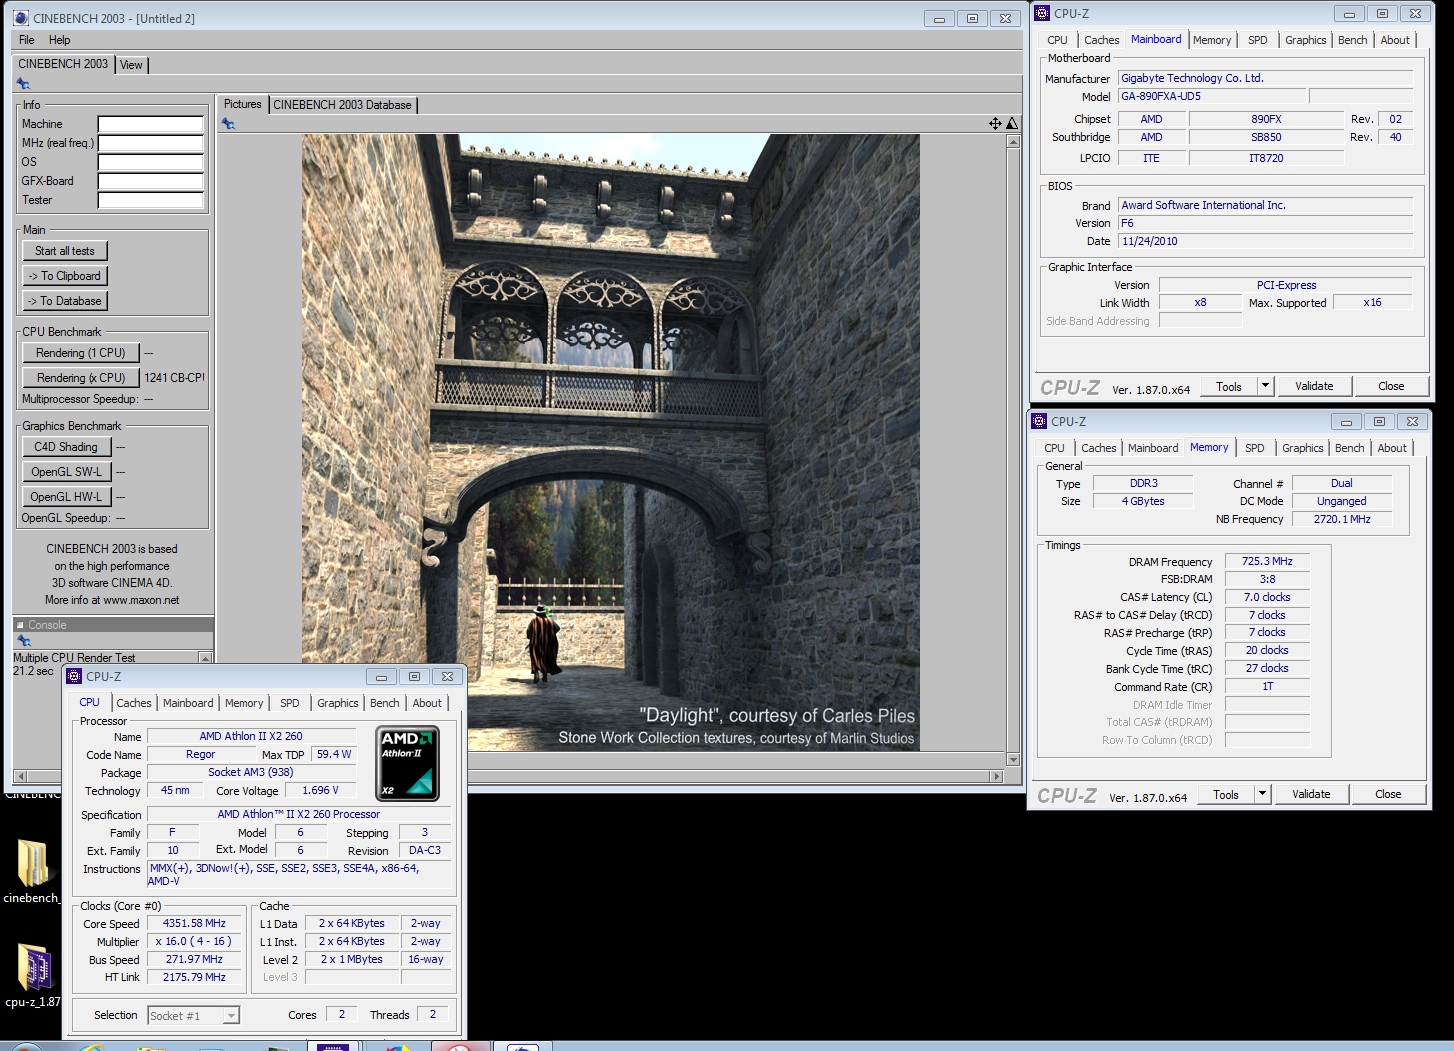This screenshot has width=1454, height=1051.
Task: Run Rendering (1 CPU) benchmark
Action: coord(81,353)
